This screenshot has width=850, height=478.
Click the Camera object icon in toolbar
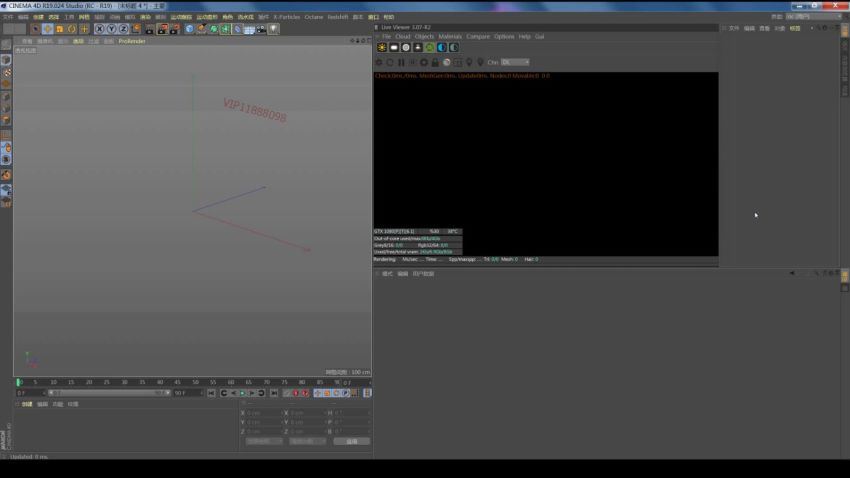(x=261, y=29)
